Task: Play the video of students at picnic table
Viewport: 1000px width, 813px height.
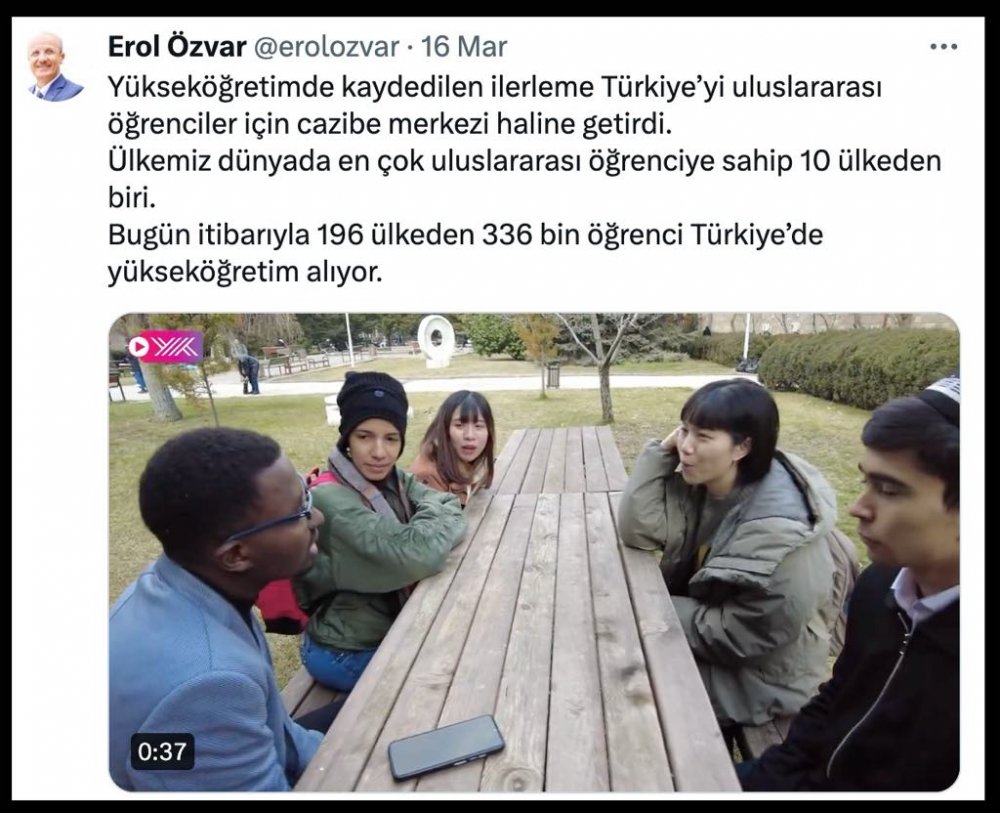Action: pyautogui.click(x=534, y=552)
